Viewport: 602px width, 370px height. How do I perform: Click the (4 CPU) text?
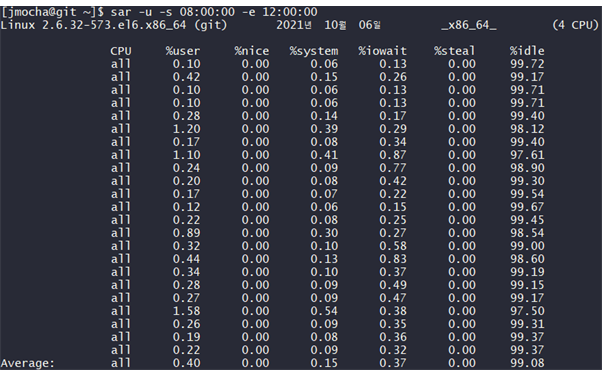pos(576,25)
